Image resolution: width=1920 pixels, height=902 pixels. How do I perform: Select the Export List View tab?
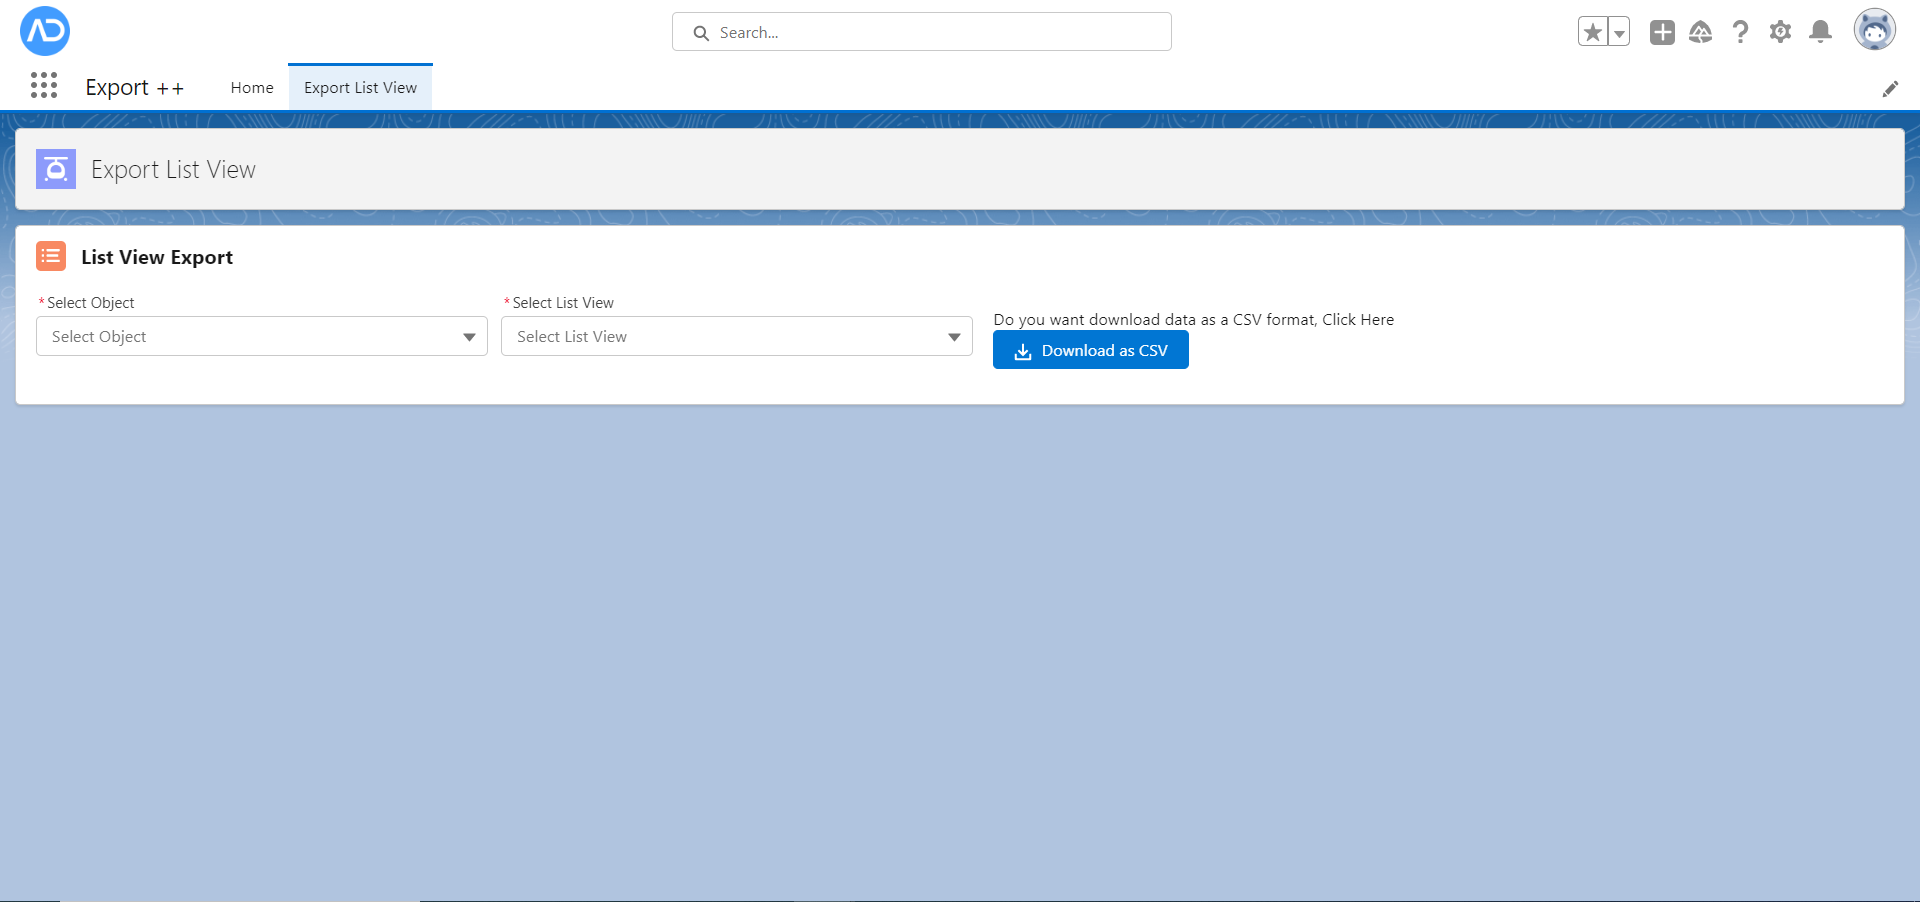[x=360, y=88]
